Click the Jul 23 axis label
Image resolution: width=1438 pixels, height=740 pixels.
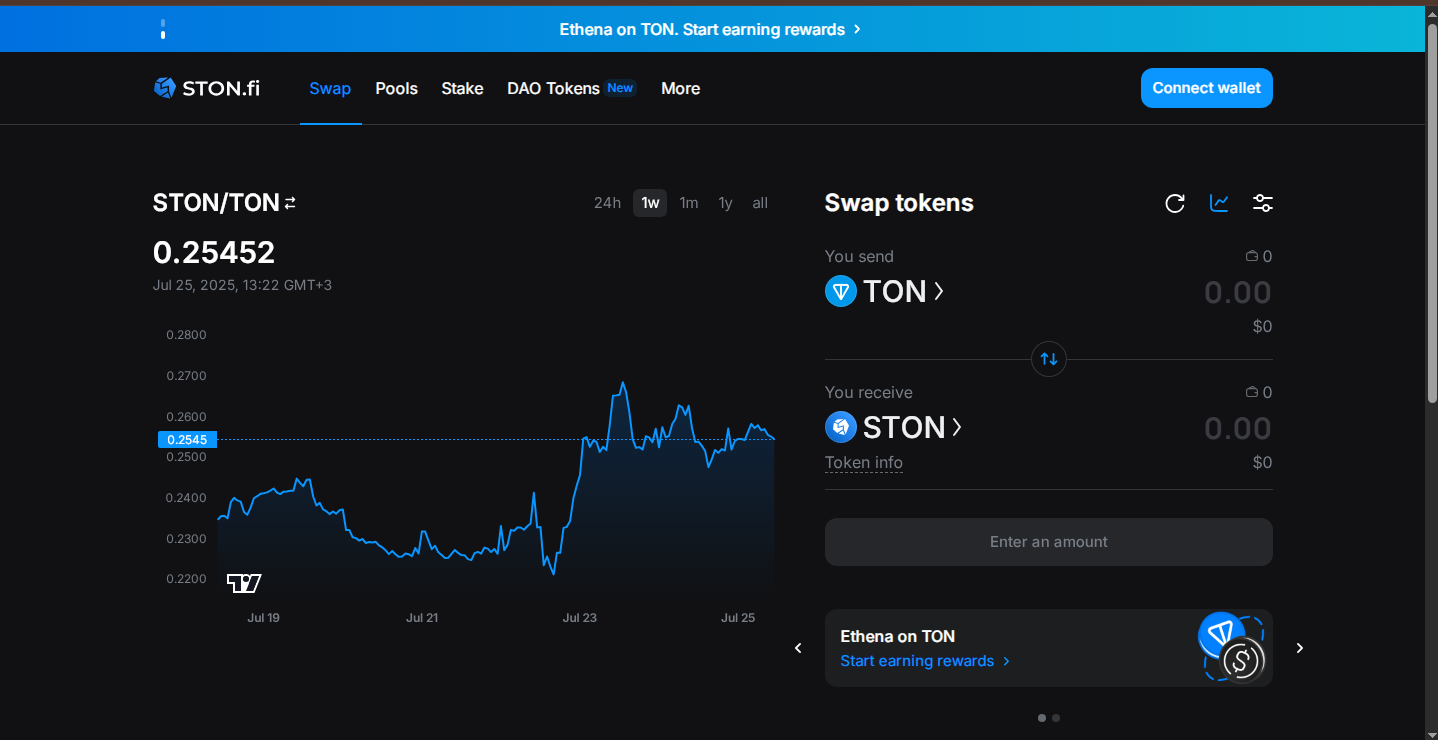580,618
